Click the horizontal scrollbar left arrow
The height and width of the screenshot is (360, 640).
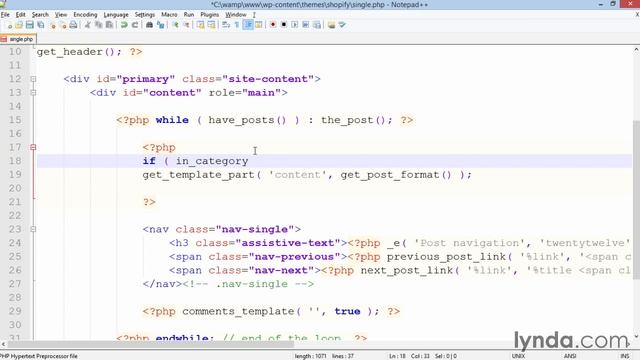(3, 344)
